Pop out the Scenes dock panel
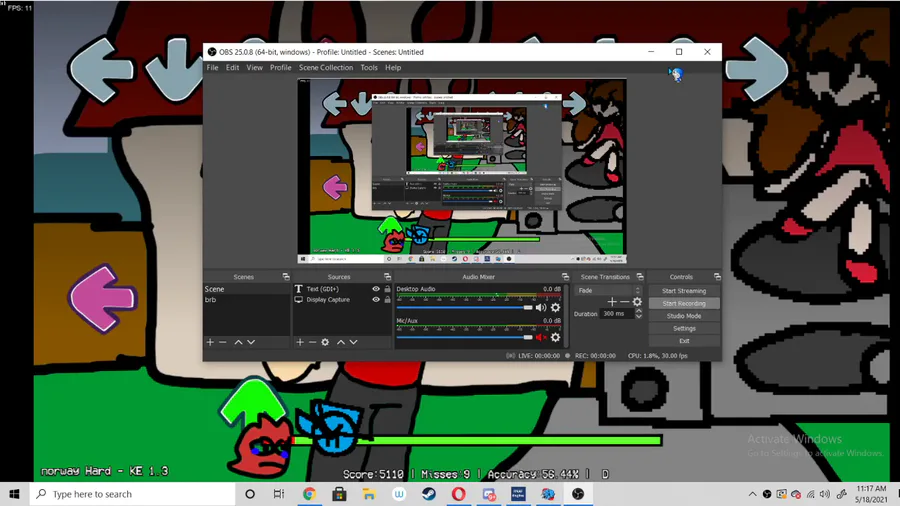The image size is (900, 506). pos(286,277)
